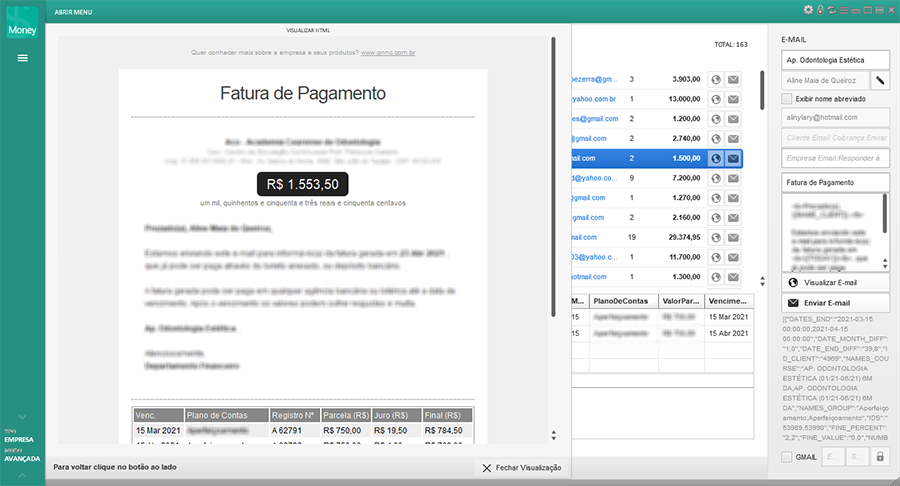This screenshot has height=486, width=900.
Task: Preview email for the 1.300,00 row
Action: 716,277
